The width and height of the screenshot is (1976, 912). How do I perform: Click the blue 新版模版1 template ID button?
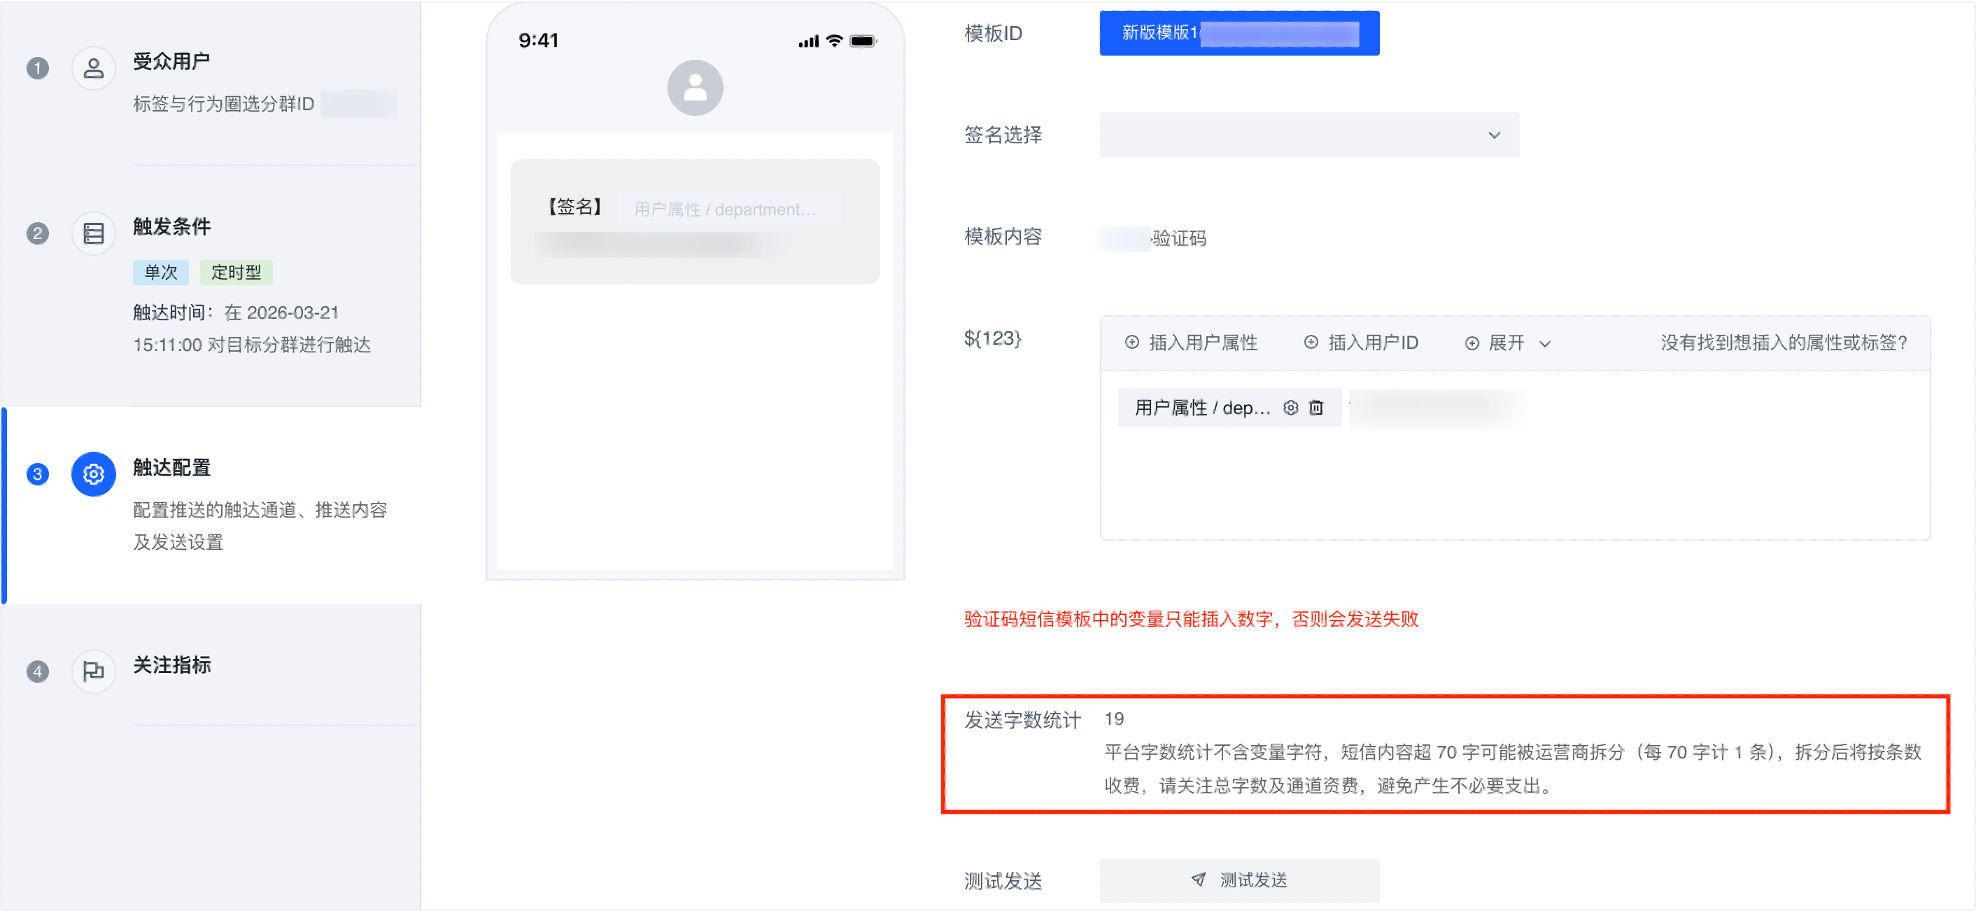tap(1239, 33)
